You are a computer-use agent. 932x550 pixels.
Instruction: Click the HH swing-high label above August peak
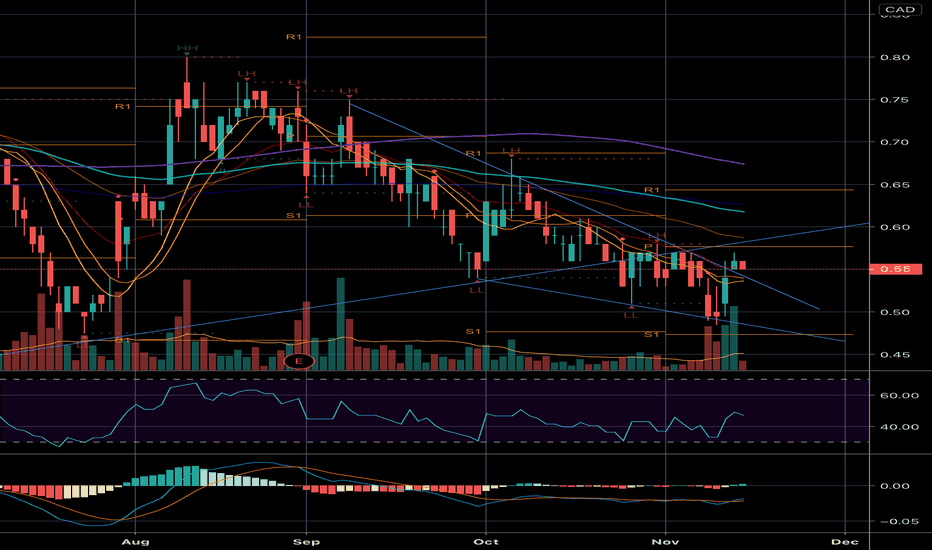click(x=187, y=48)
